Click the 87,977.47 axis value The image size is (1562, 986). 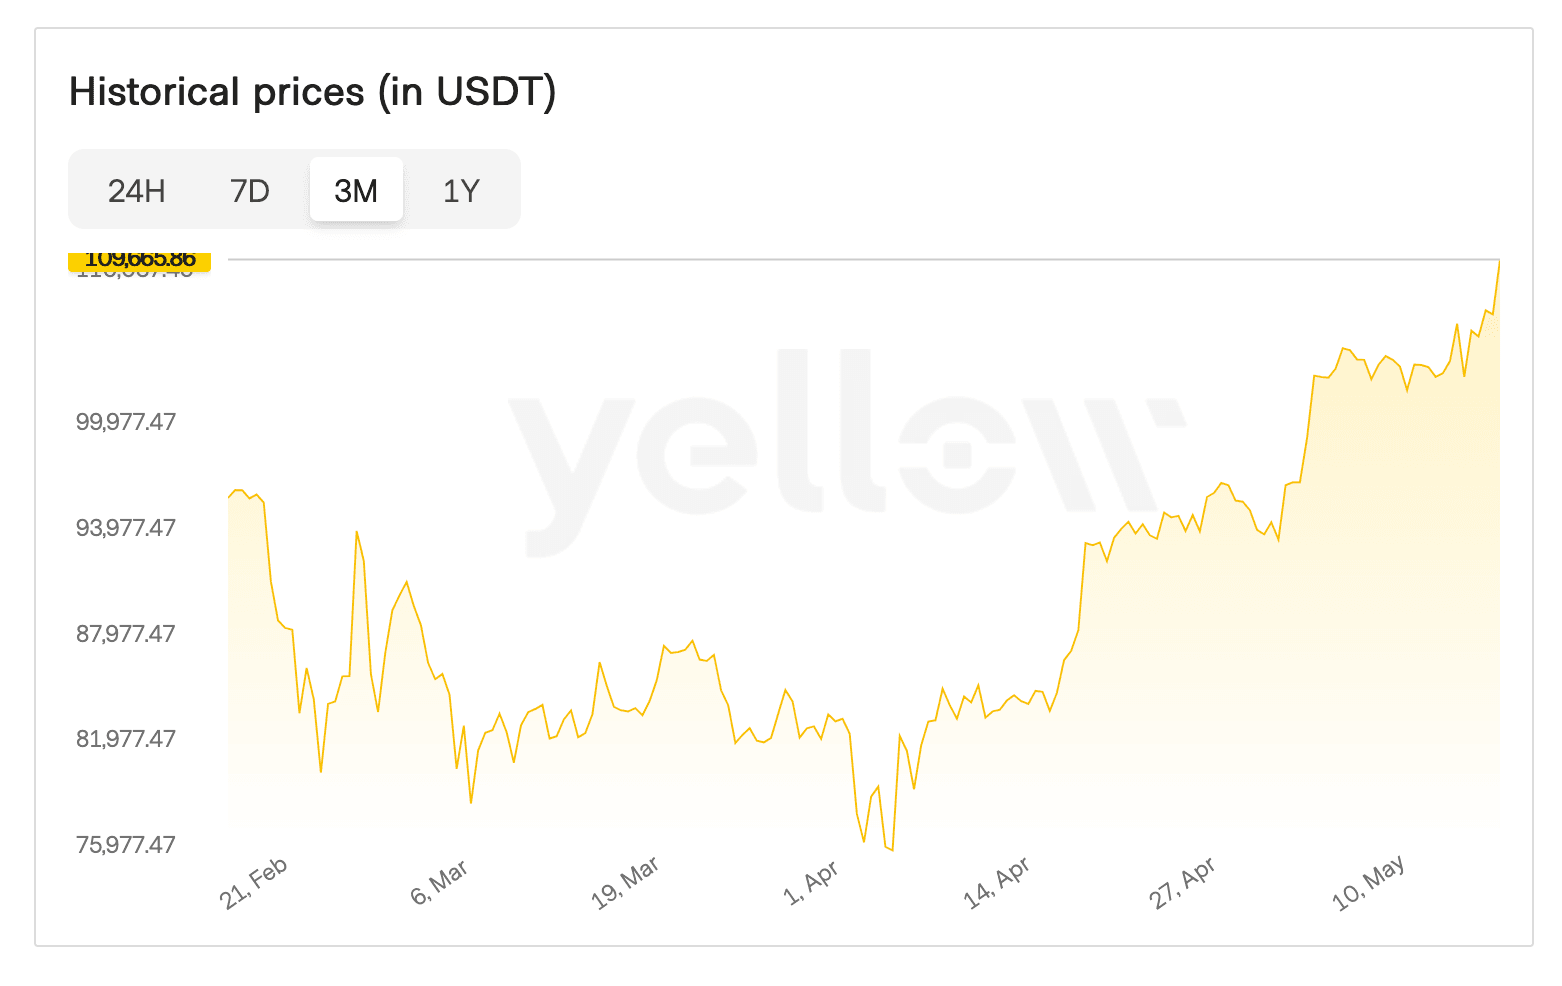coord(126,633)
